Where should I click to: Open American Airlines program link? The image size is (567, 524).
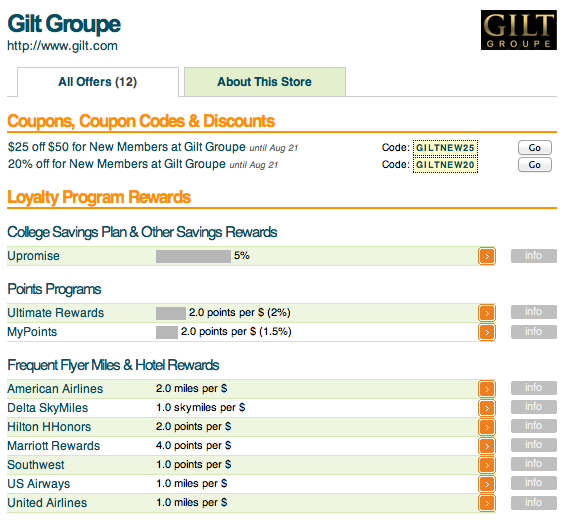pos(55,389)
